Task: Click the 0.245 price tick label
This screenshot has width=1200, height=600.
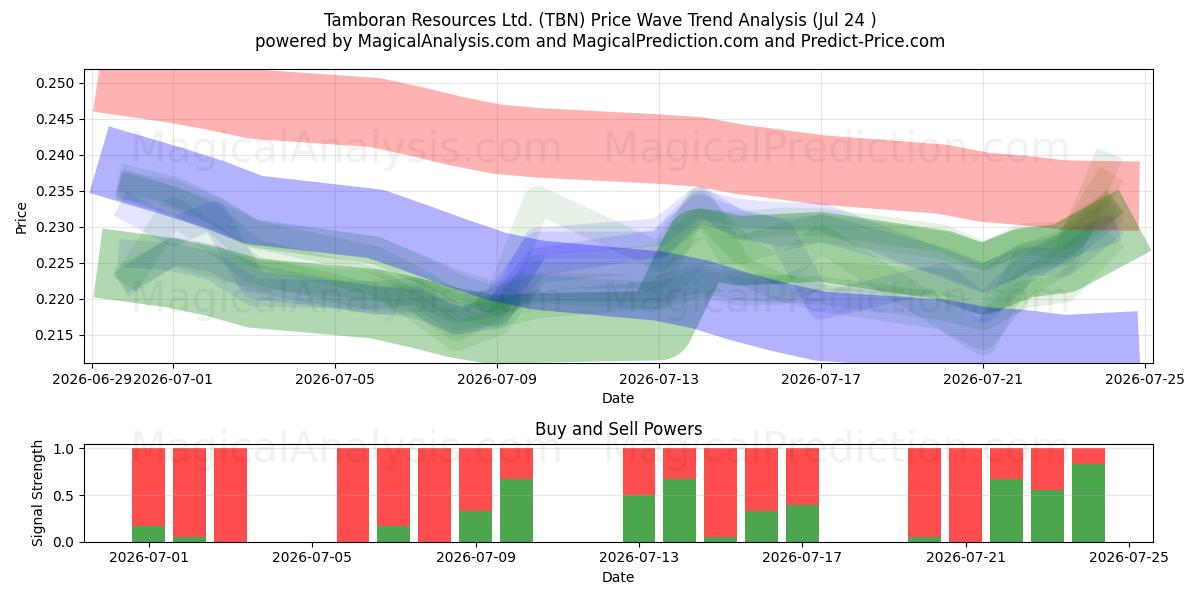Action: pyautogui.click(x=57, y=119)
